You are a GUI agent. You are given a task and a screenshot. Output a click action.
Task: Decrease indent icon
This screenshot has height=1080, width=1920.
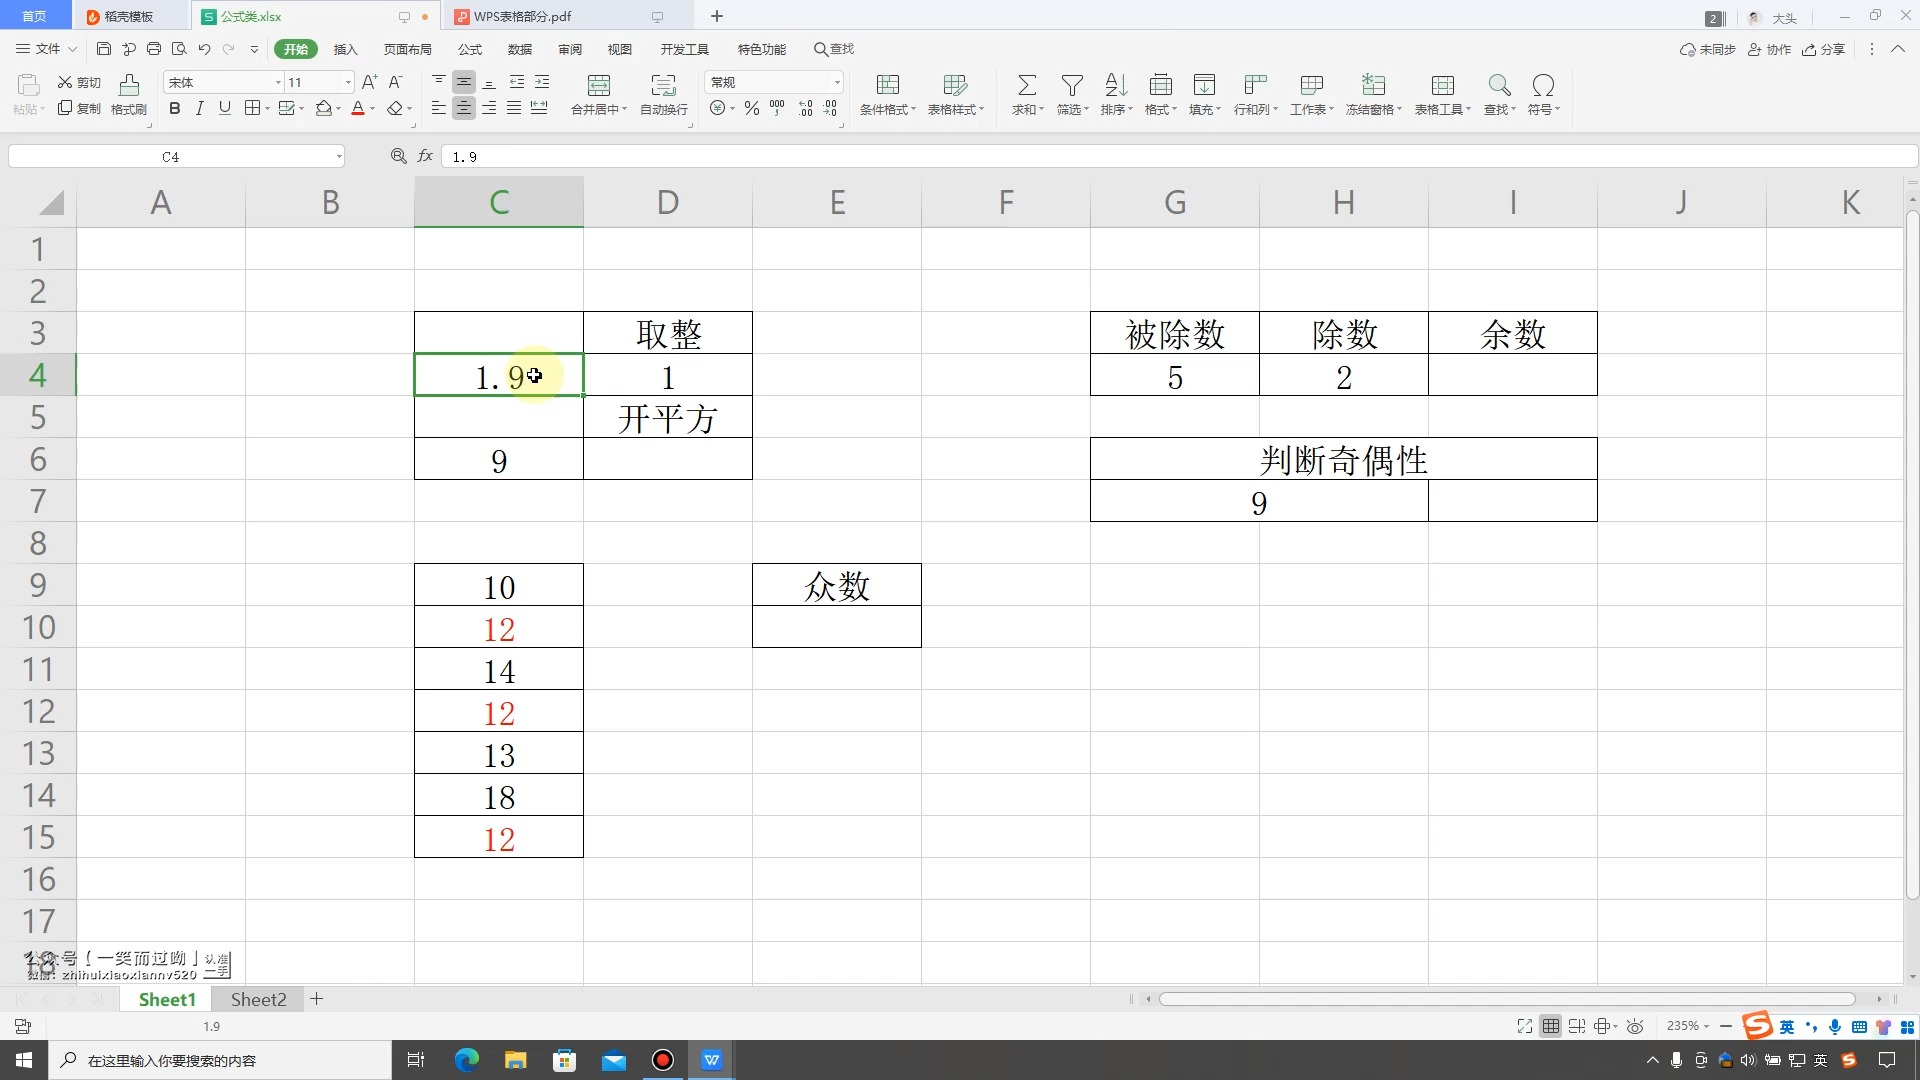[516, 82]
